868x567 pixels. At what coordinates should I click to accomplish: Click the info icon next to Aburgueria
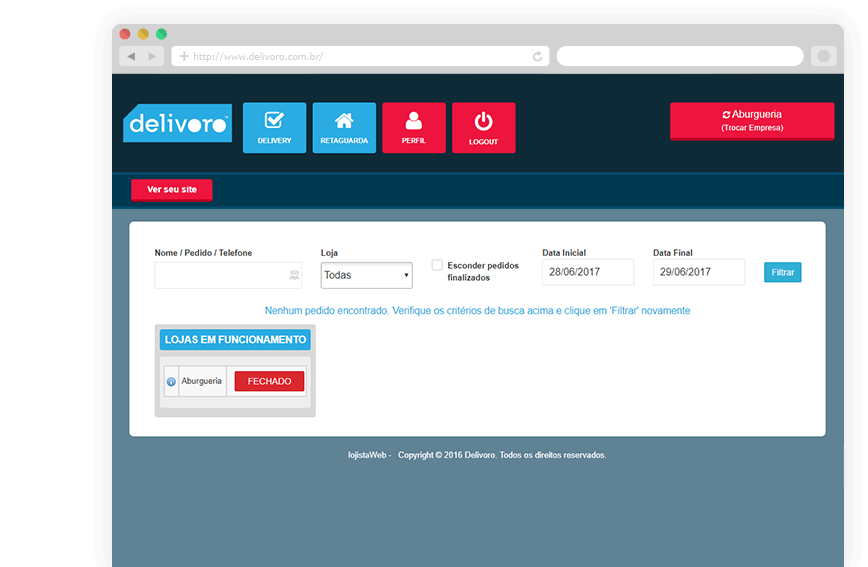(171, 382)
